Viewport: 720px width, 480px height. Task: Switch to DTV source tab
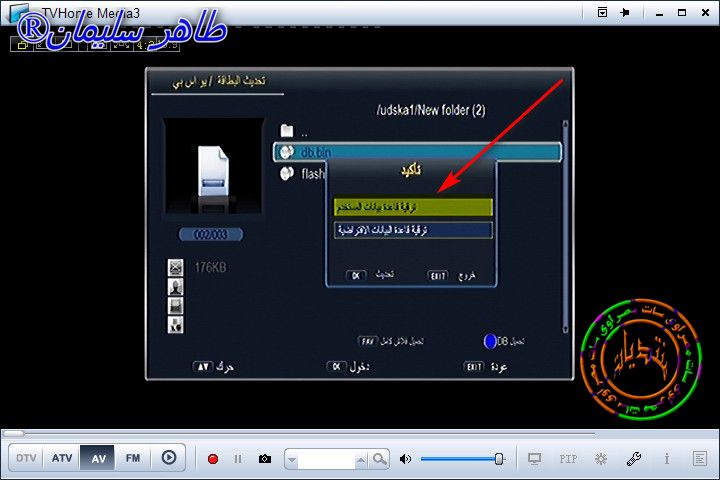point(27,458)
